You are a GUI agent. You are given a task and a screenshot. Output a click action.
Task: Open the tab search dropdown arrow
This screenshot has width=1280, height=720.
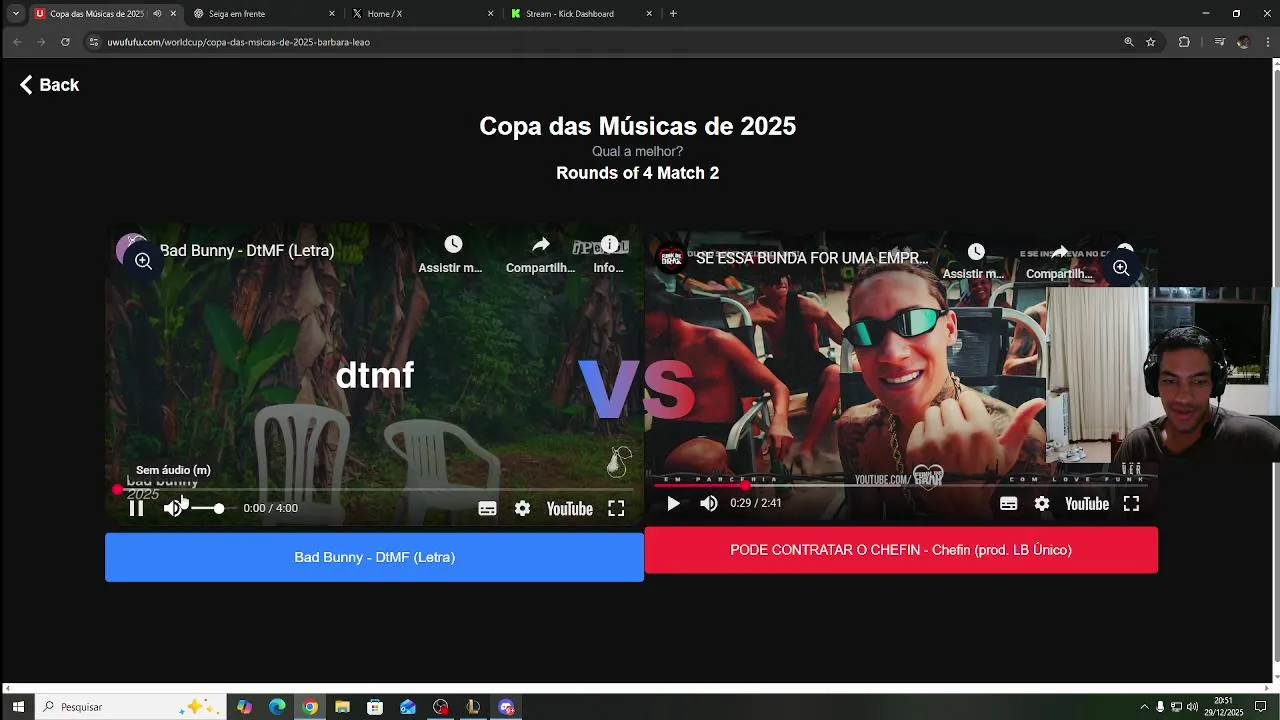15,14
